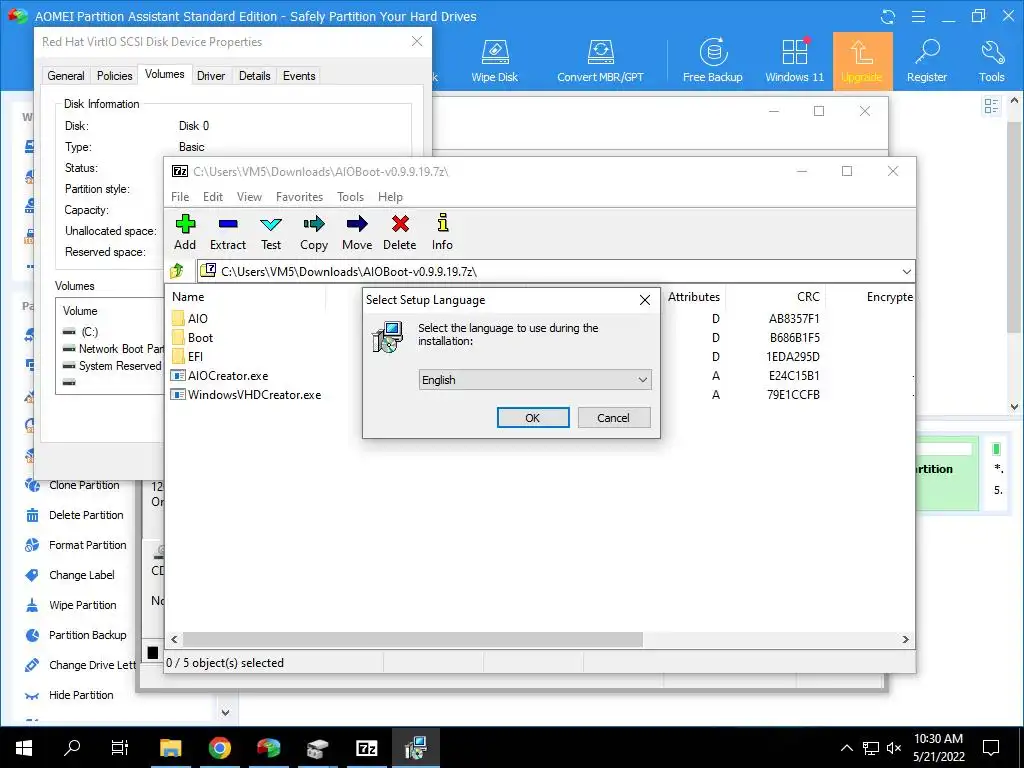Switch to Driver tab in Disk Properties

point(211,76)
